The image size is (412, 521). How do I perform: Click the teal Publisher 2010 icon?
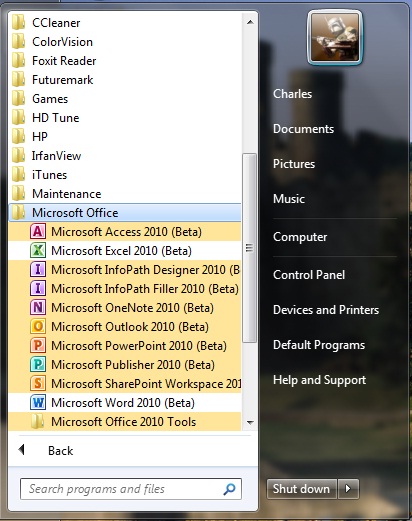(x=38, y=364)
